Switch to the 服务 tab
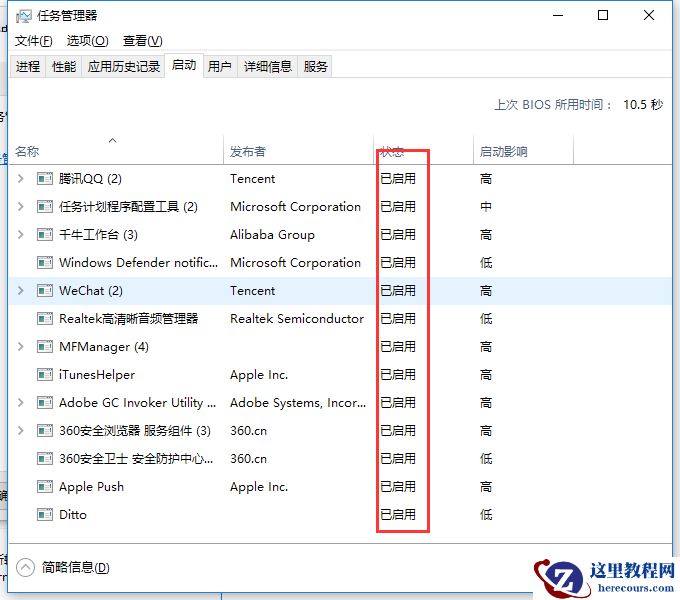The width and height of the screenshot is (680, 600). pyautogui.click(x=315, y=66)
